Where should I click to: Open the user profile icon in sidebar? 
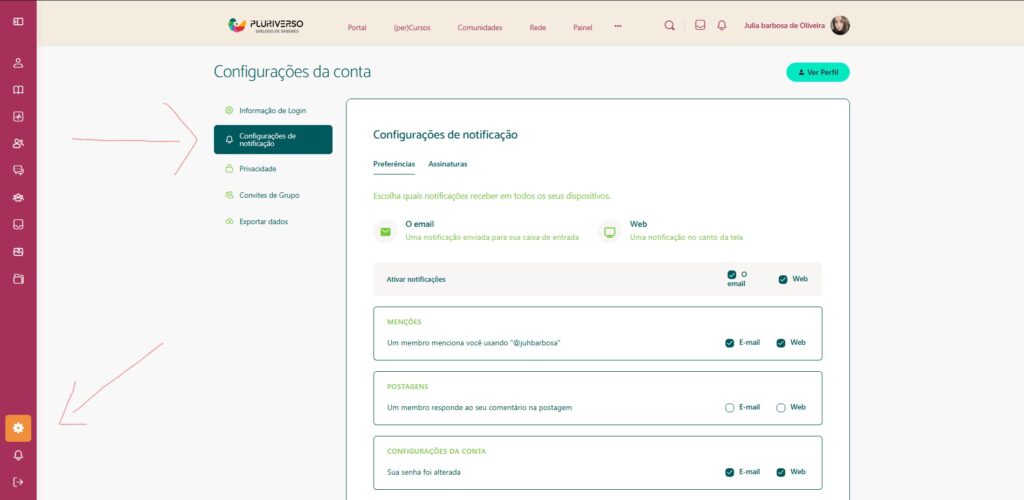tap(18, 63)
